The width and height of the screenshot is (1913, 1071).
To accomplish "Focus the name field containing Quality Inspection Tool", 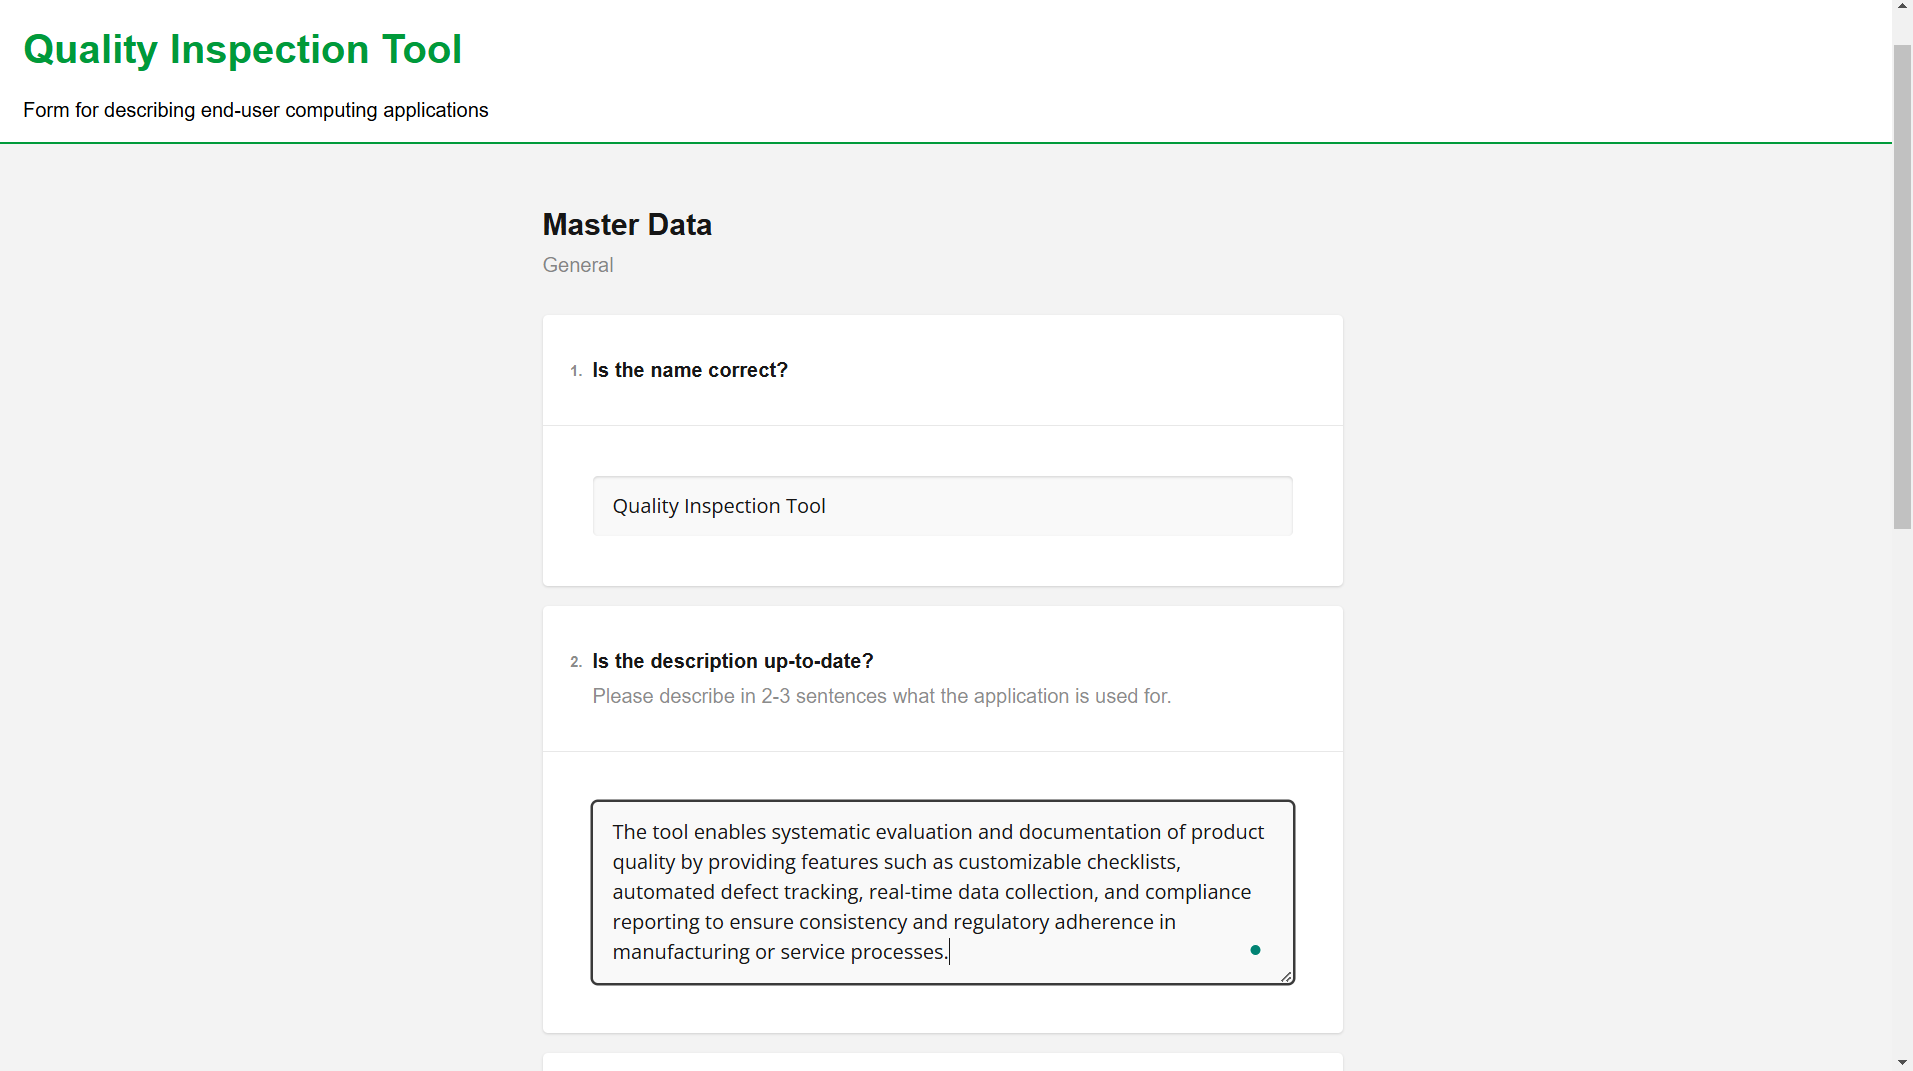I will 942,506.
